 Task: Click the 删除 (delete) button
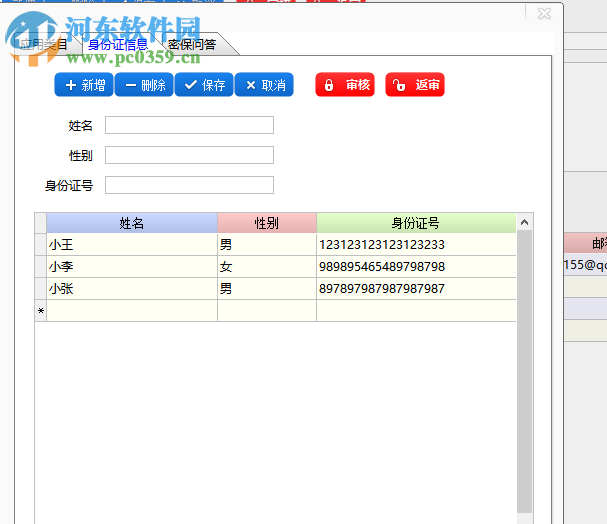point(144,85)
